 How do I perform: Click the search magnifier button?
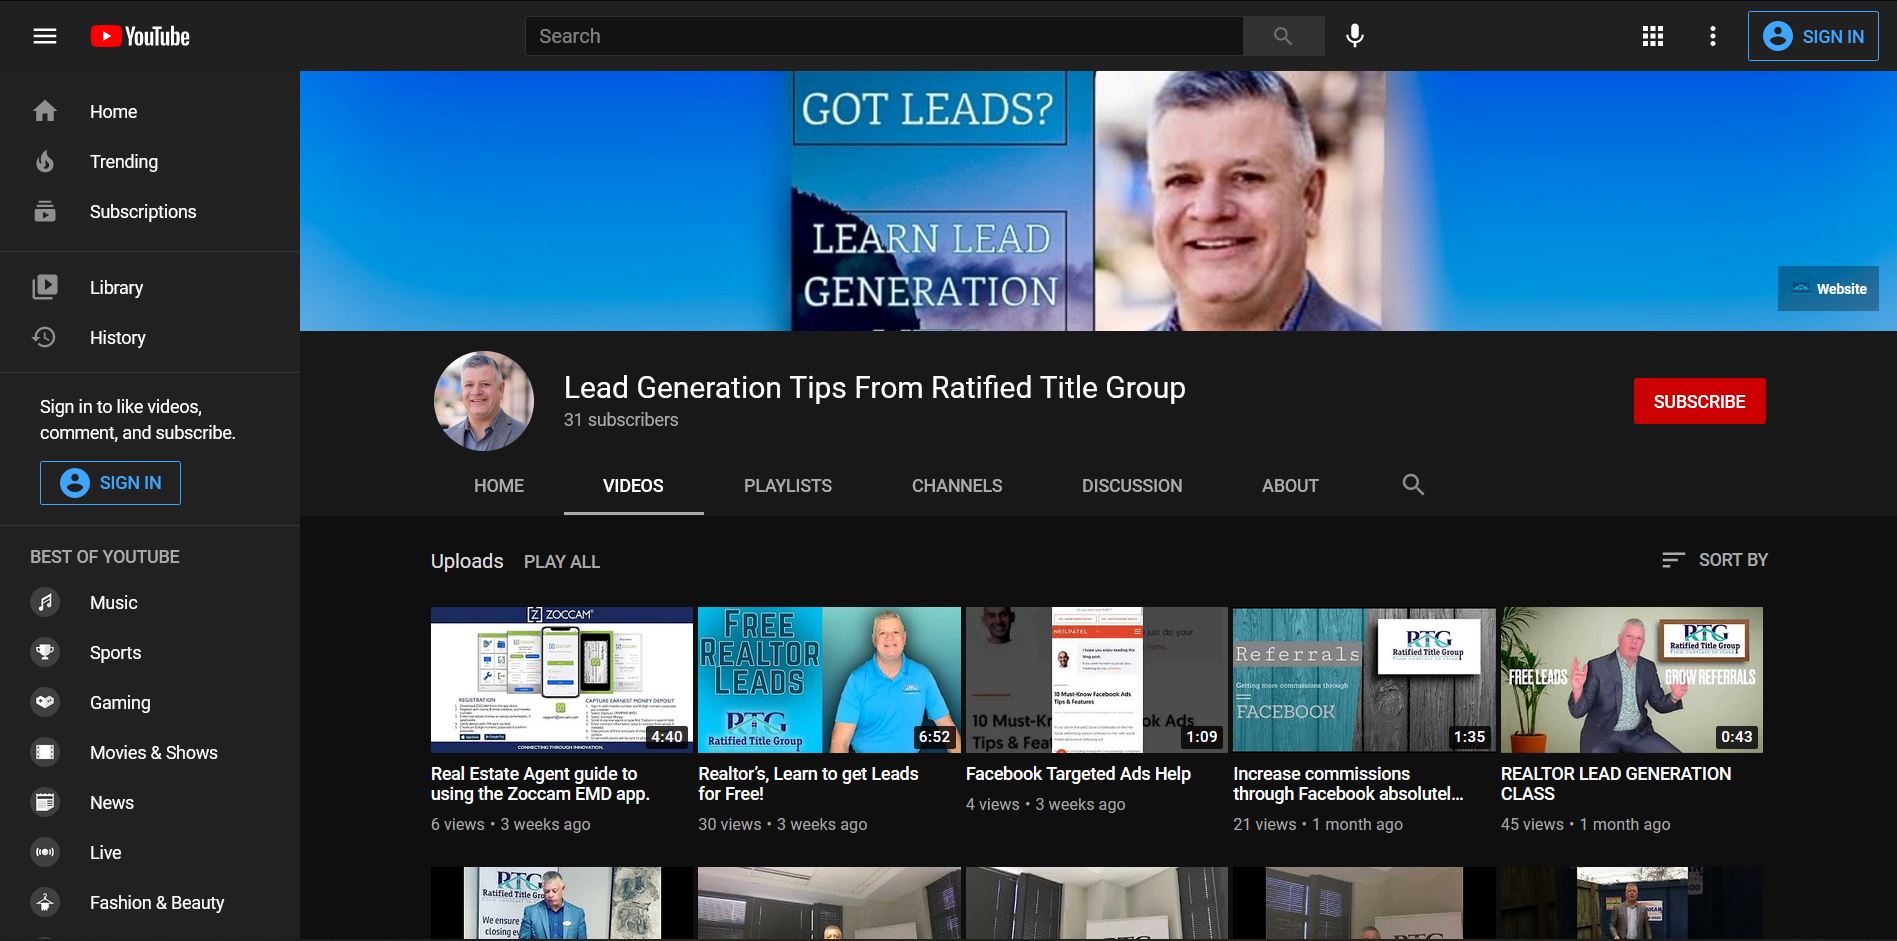point(1283,36)
